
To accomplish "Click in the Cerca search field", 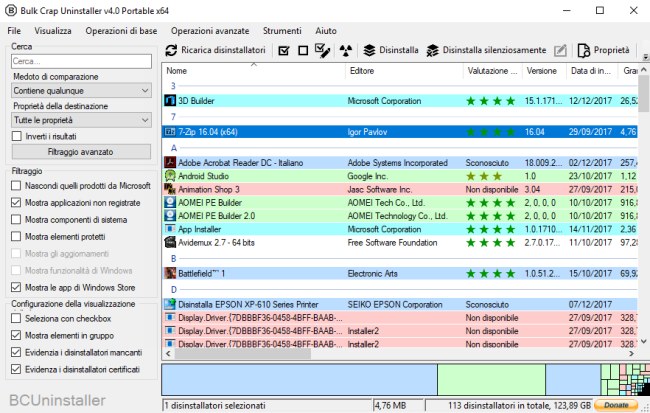I will coord(81,61).
